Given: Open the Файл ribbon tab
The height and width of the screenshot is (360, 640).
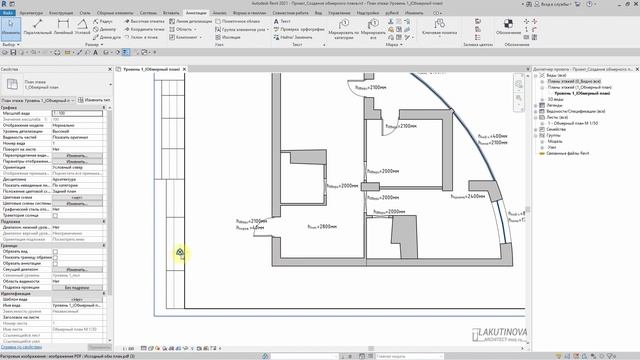Looking at the screenshot, I should point(8,13).
